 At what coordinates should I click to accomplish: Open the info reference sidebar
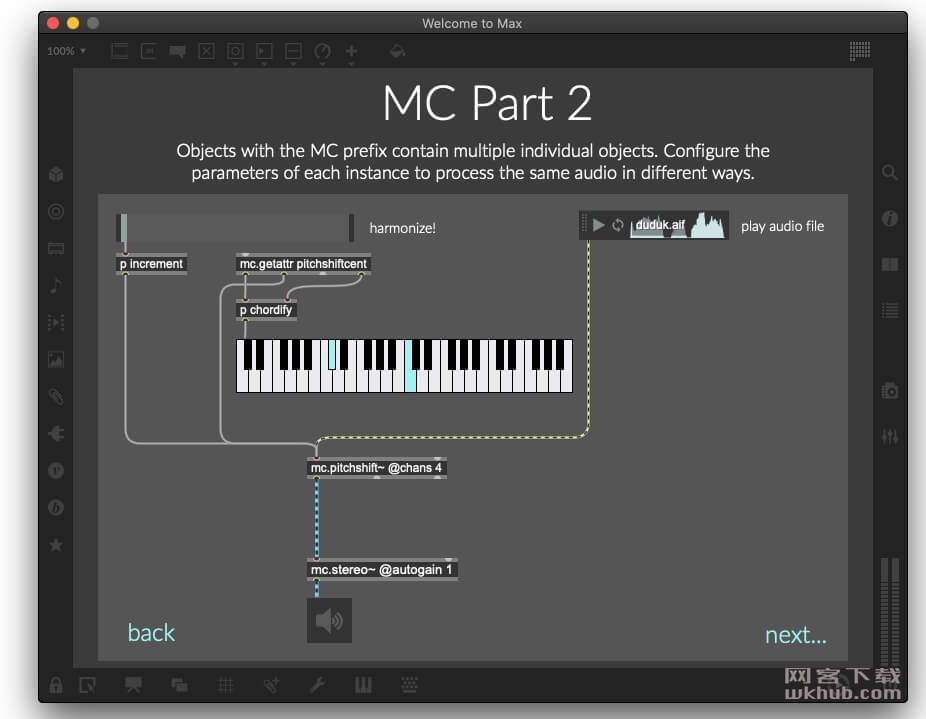pyautogui.click(x=889, y=219)
